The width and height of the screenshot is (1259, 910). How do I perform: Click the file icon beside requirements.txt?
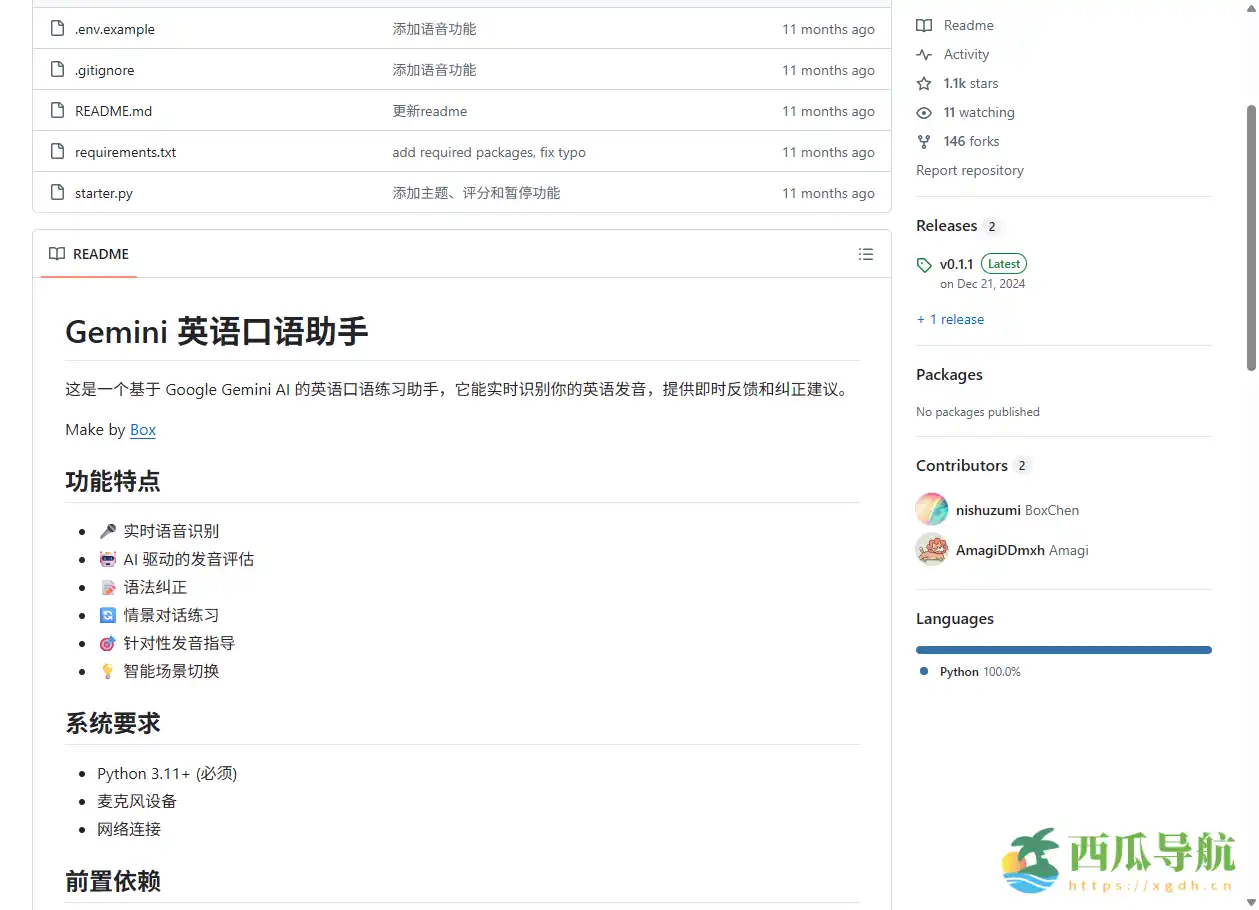coord(56,151)
